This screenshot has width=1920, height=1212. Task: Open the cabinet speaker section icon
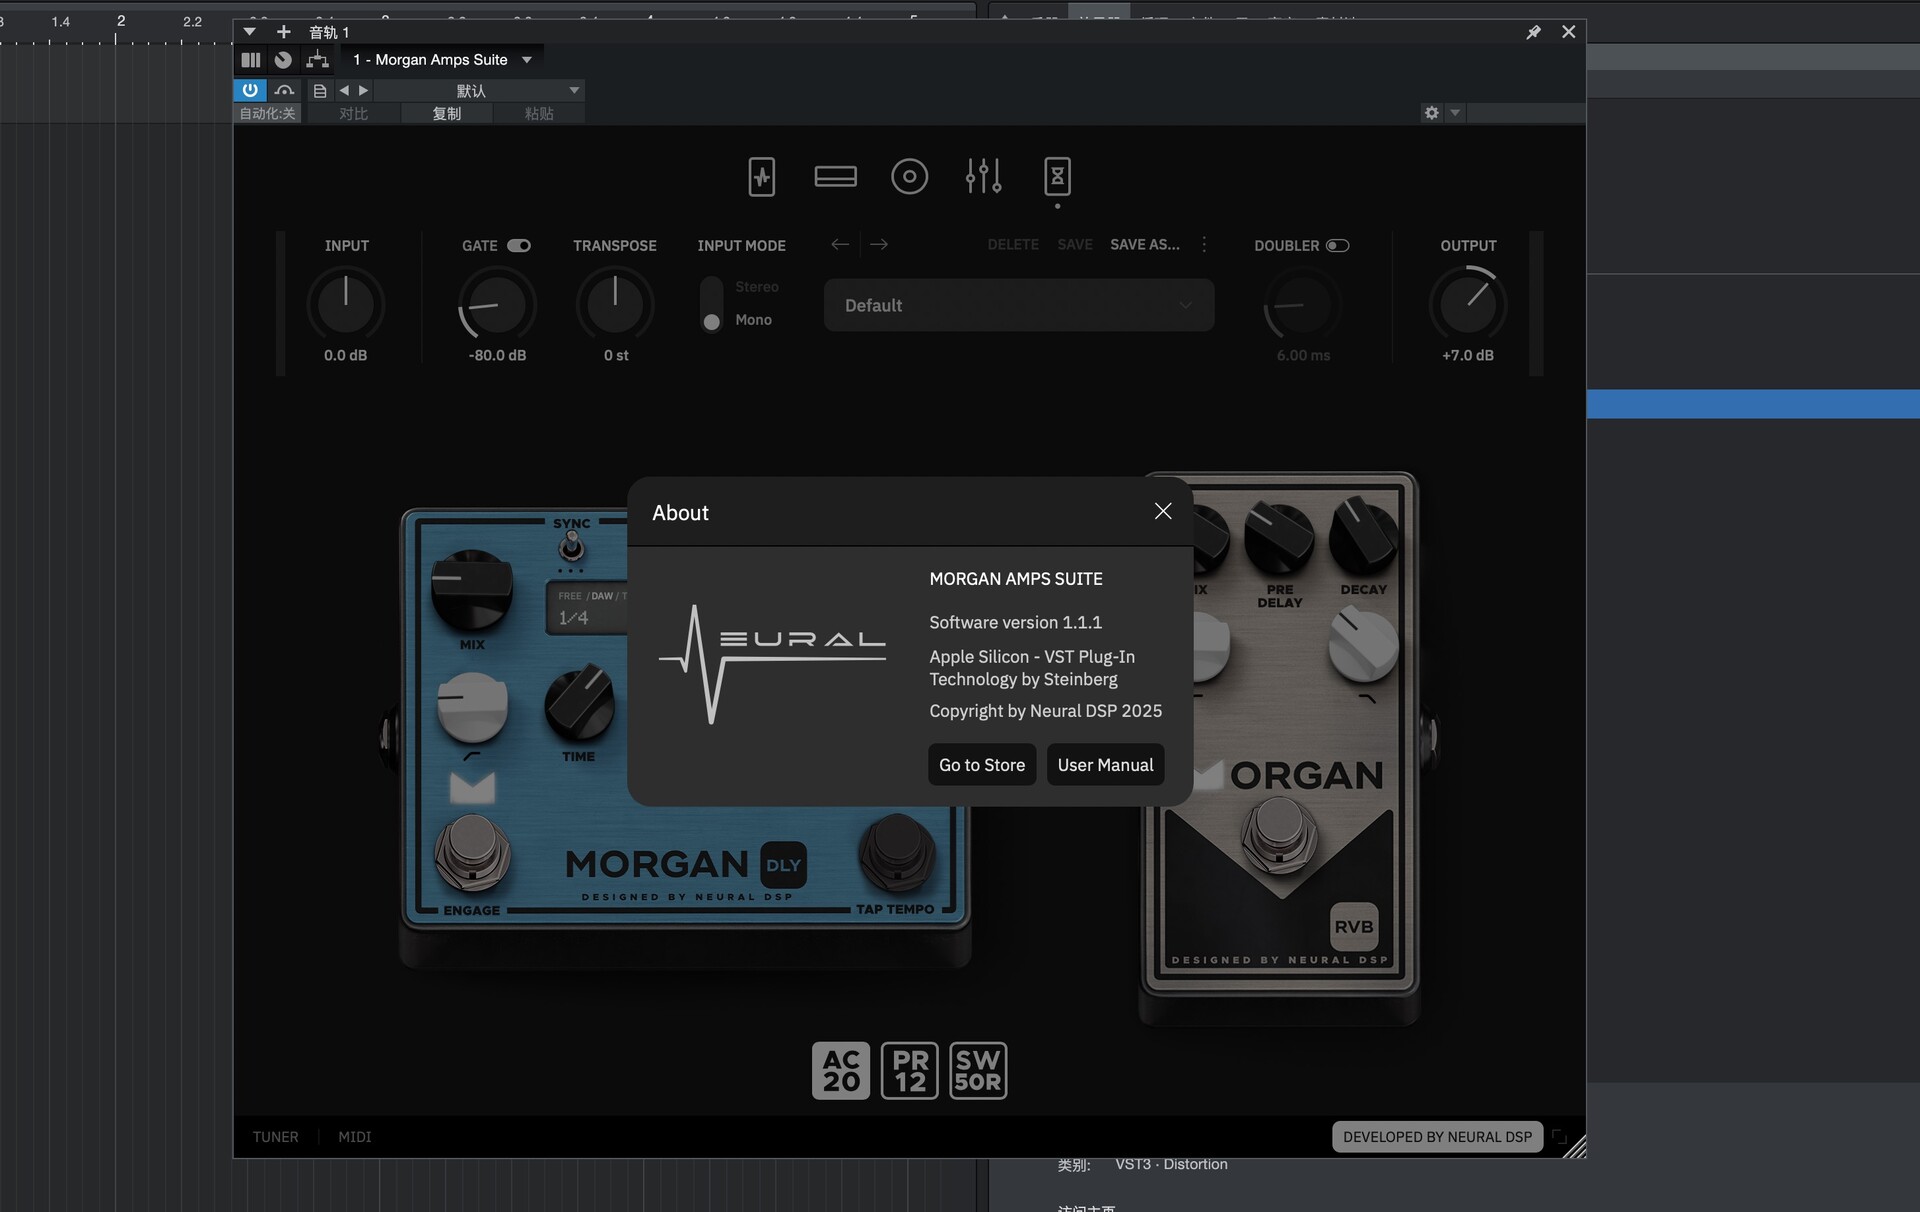tap(909, 177)
